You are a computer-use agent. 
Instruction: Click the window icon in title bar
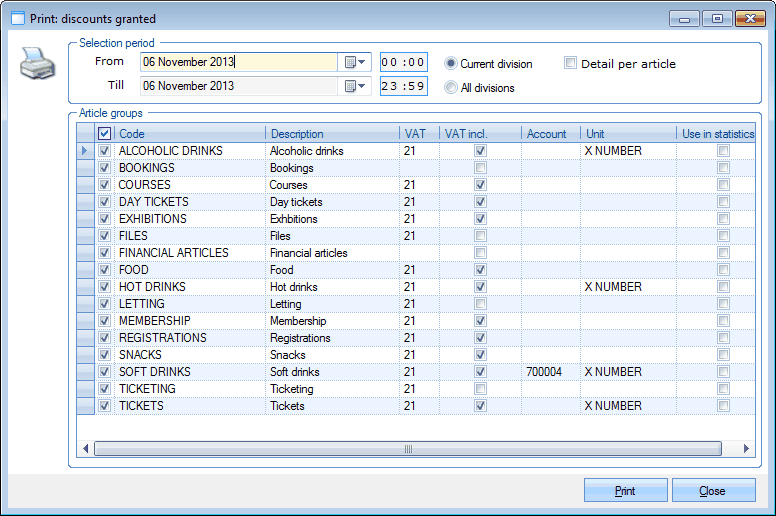pos(18,19)
